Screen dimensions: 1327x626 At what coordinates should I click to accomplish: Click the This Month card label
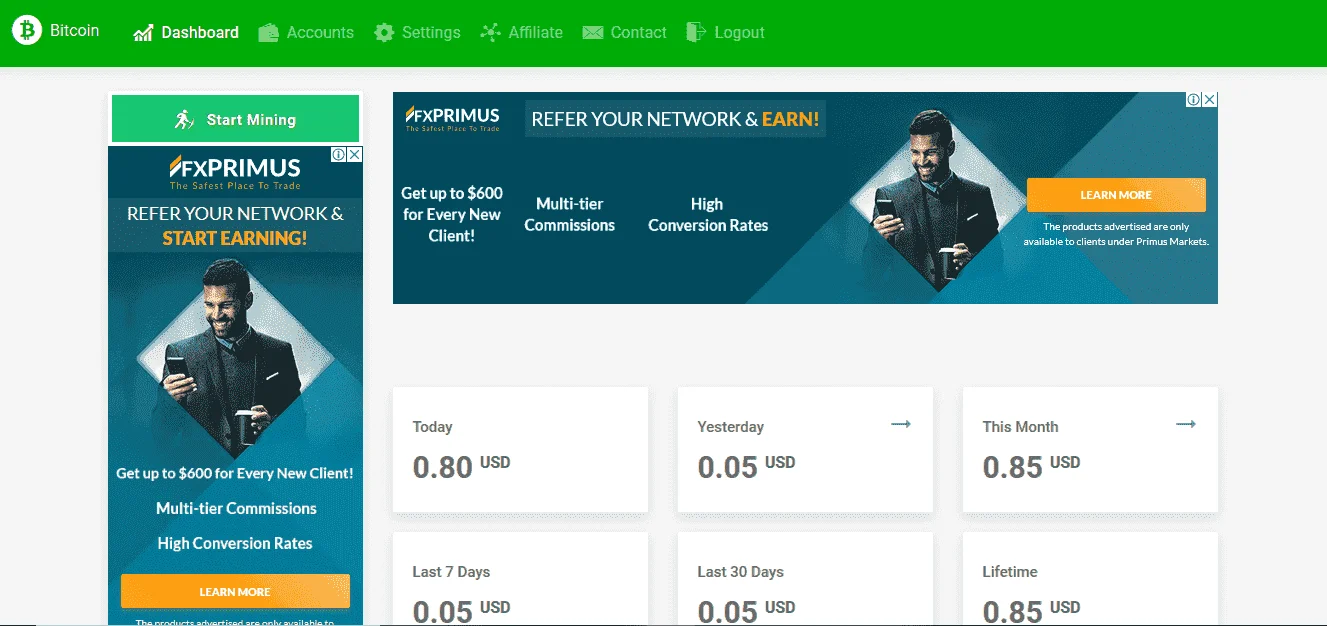click(x=1020, y=427)
